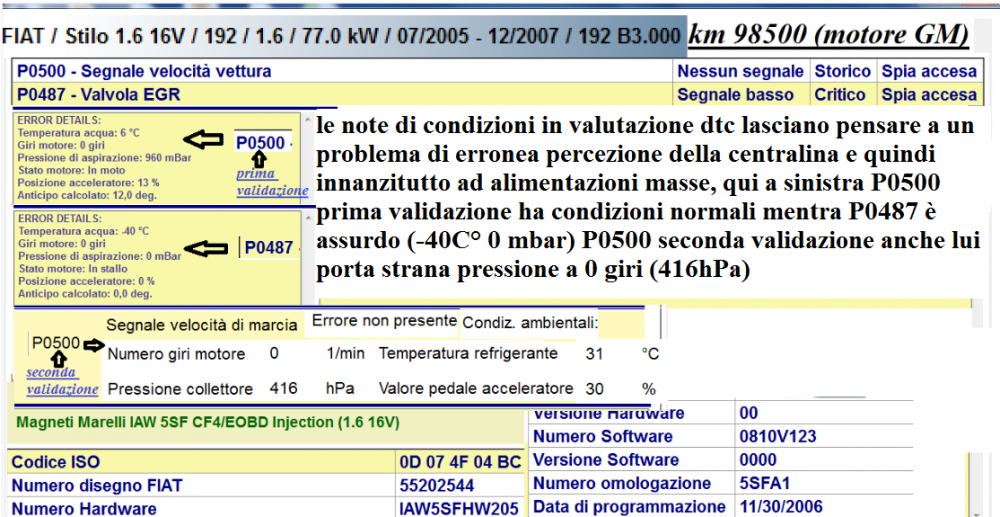
Task: Click the software number 0810V123
Action: 778,437
